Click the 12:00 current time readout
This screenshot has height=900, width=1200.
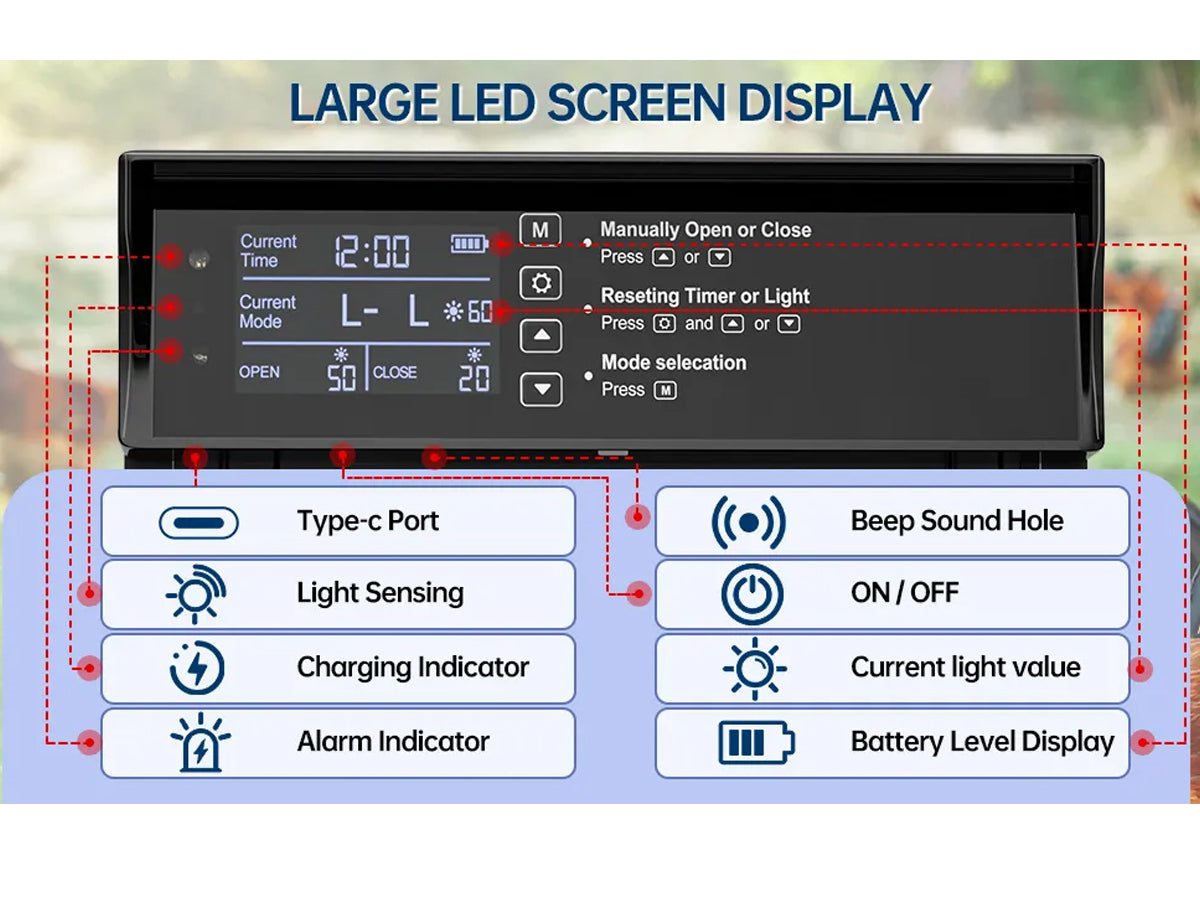pos(372,251)
